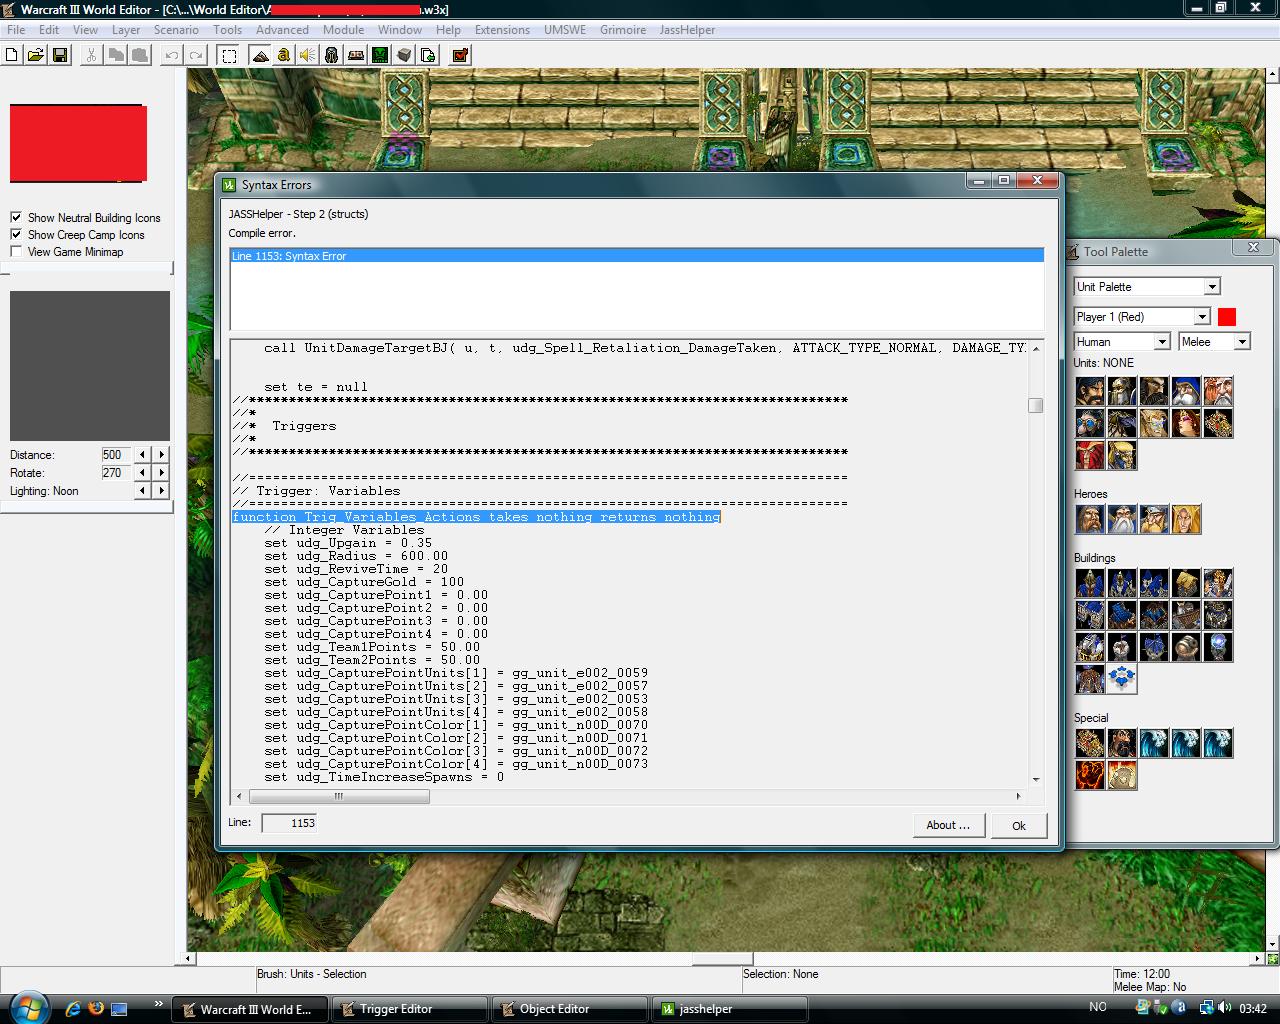The image size is (1280, 1024).
Task: Open the Melee dropdown in Tool Palette
Action: click(1215, 341)
